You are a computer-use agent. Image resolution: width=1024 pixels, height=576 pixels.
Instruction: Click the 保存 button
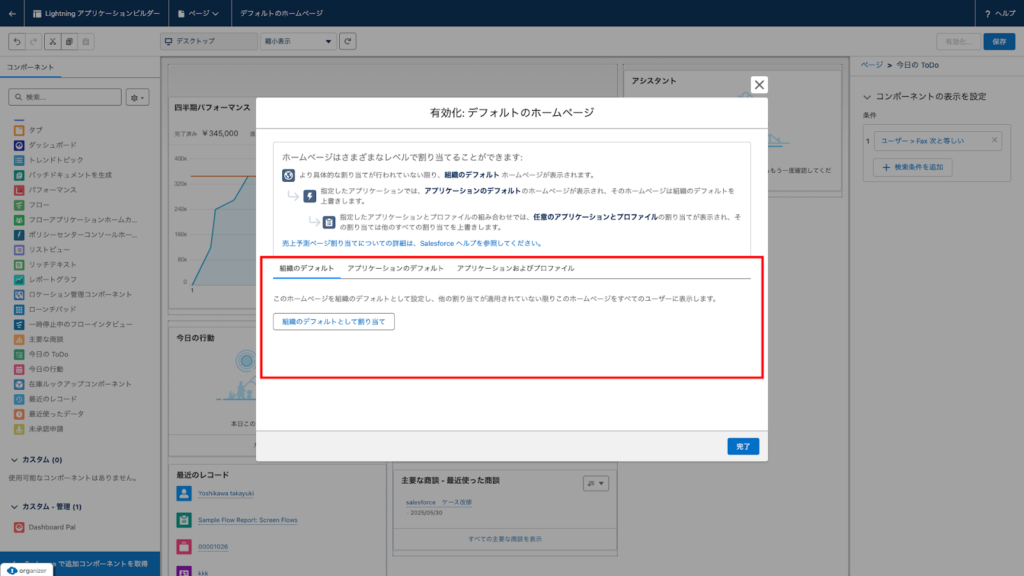tap(999, 42)
